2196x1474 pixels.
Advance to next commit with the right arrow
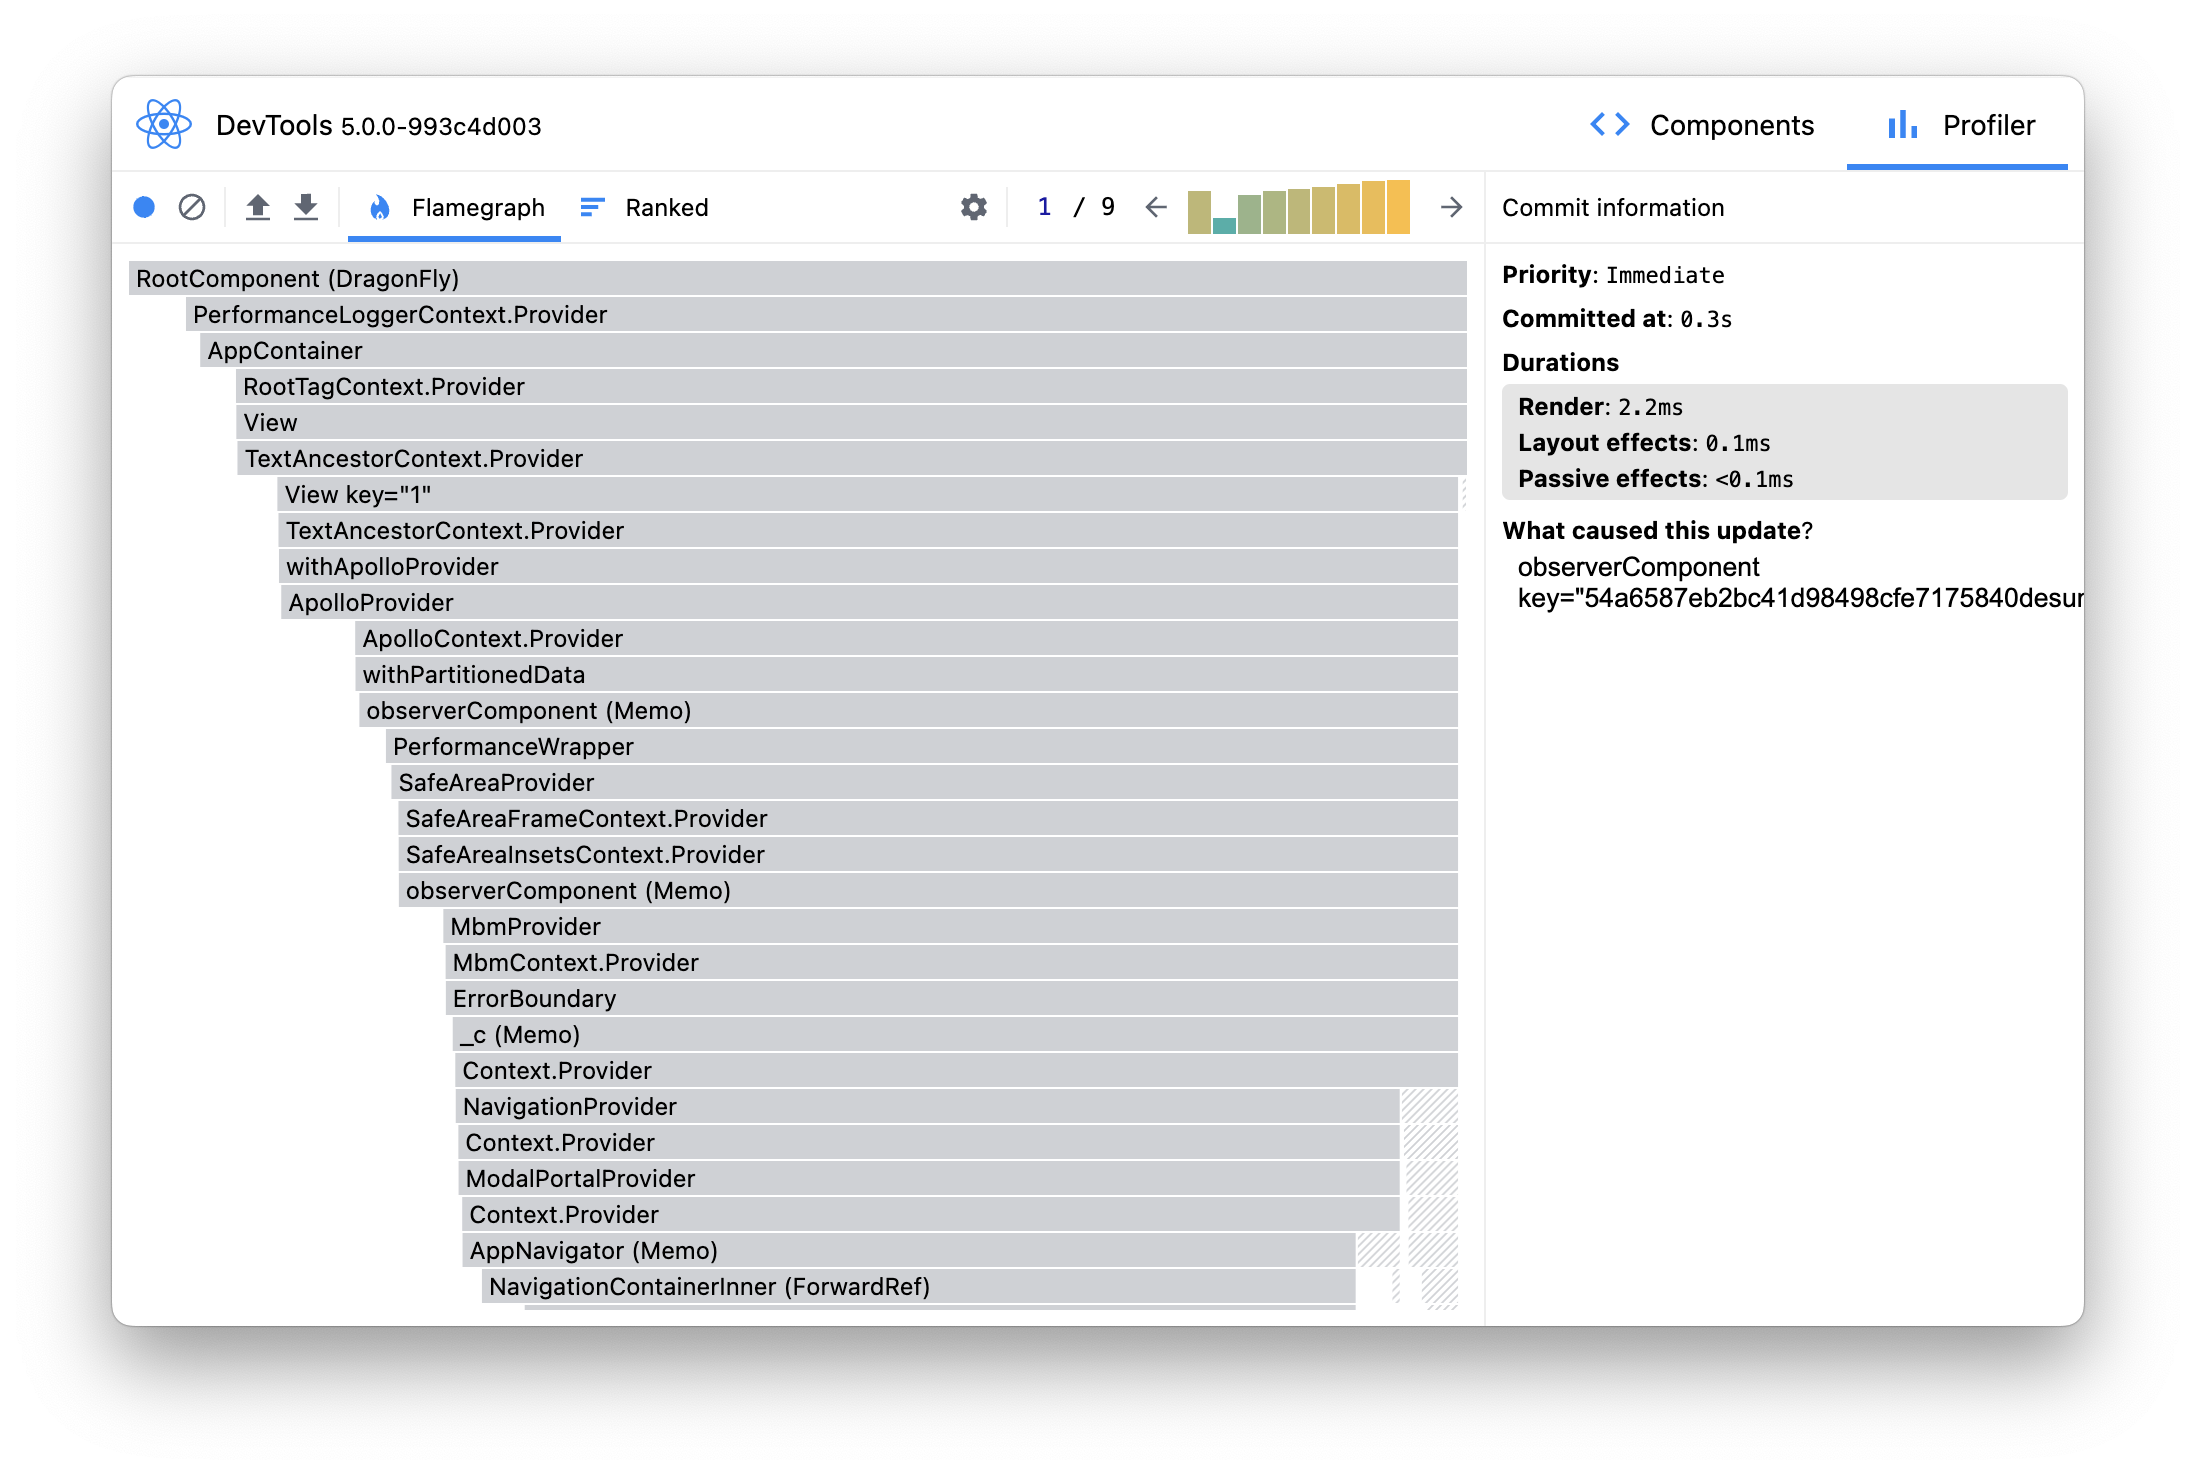click(x=1451, y=207)
